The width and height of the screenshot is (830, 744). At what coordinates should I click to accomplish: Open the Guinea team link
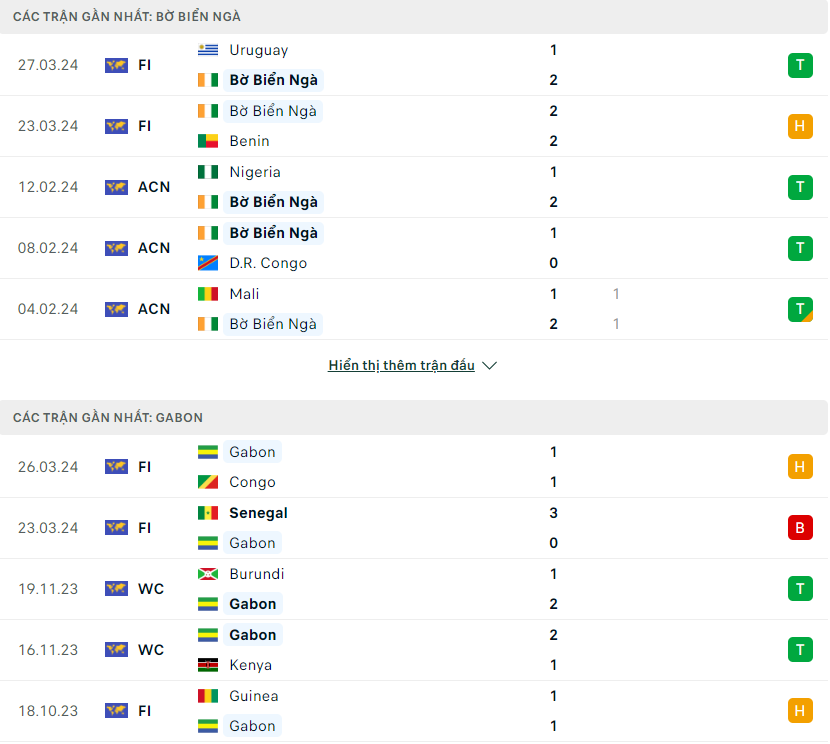tap(254, 696)
